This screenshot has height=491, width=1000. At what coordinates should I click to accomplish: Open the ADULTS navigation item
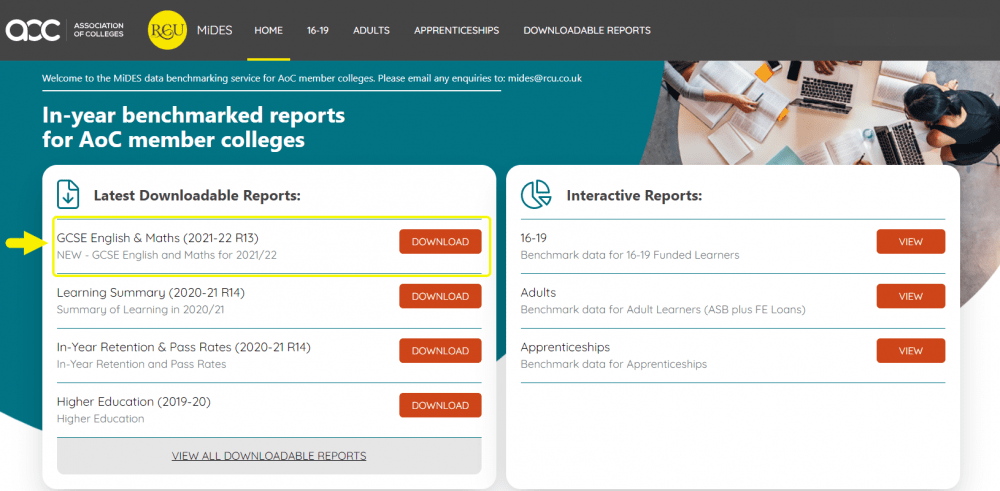(x=371, y=30)
